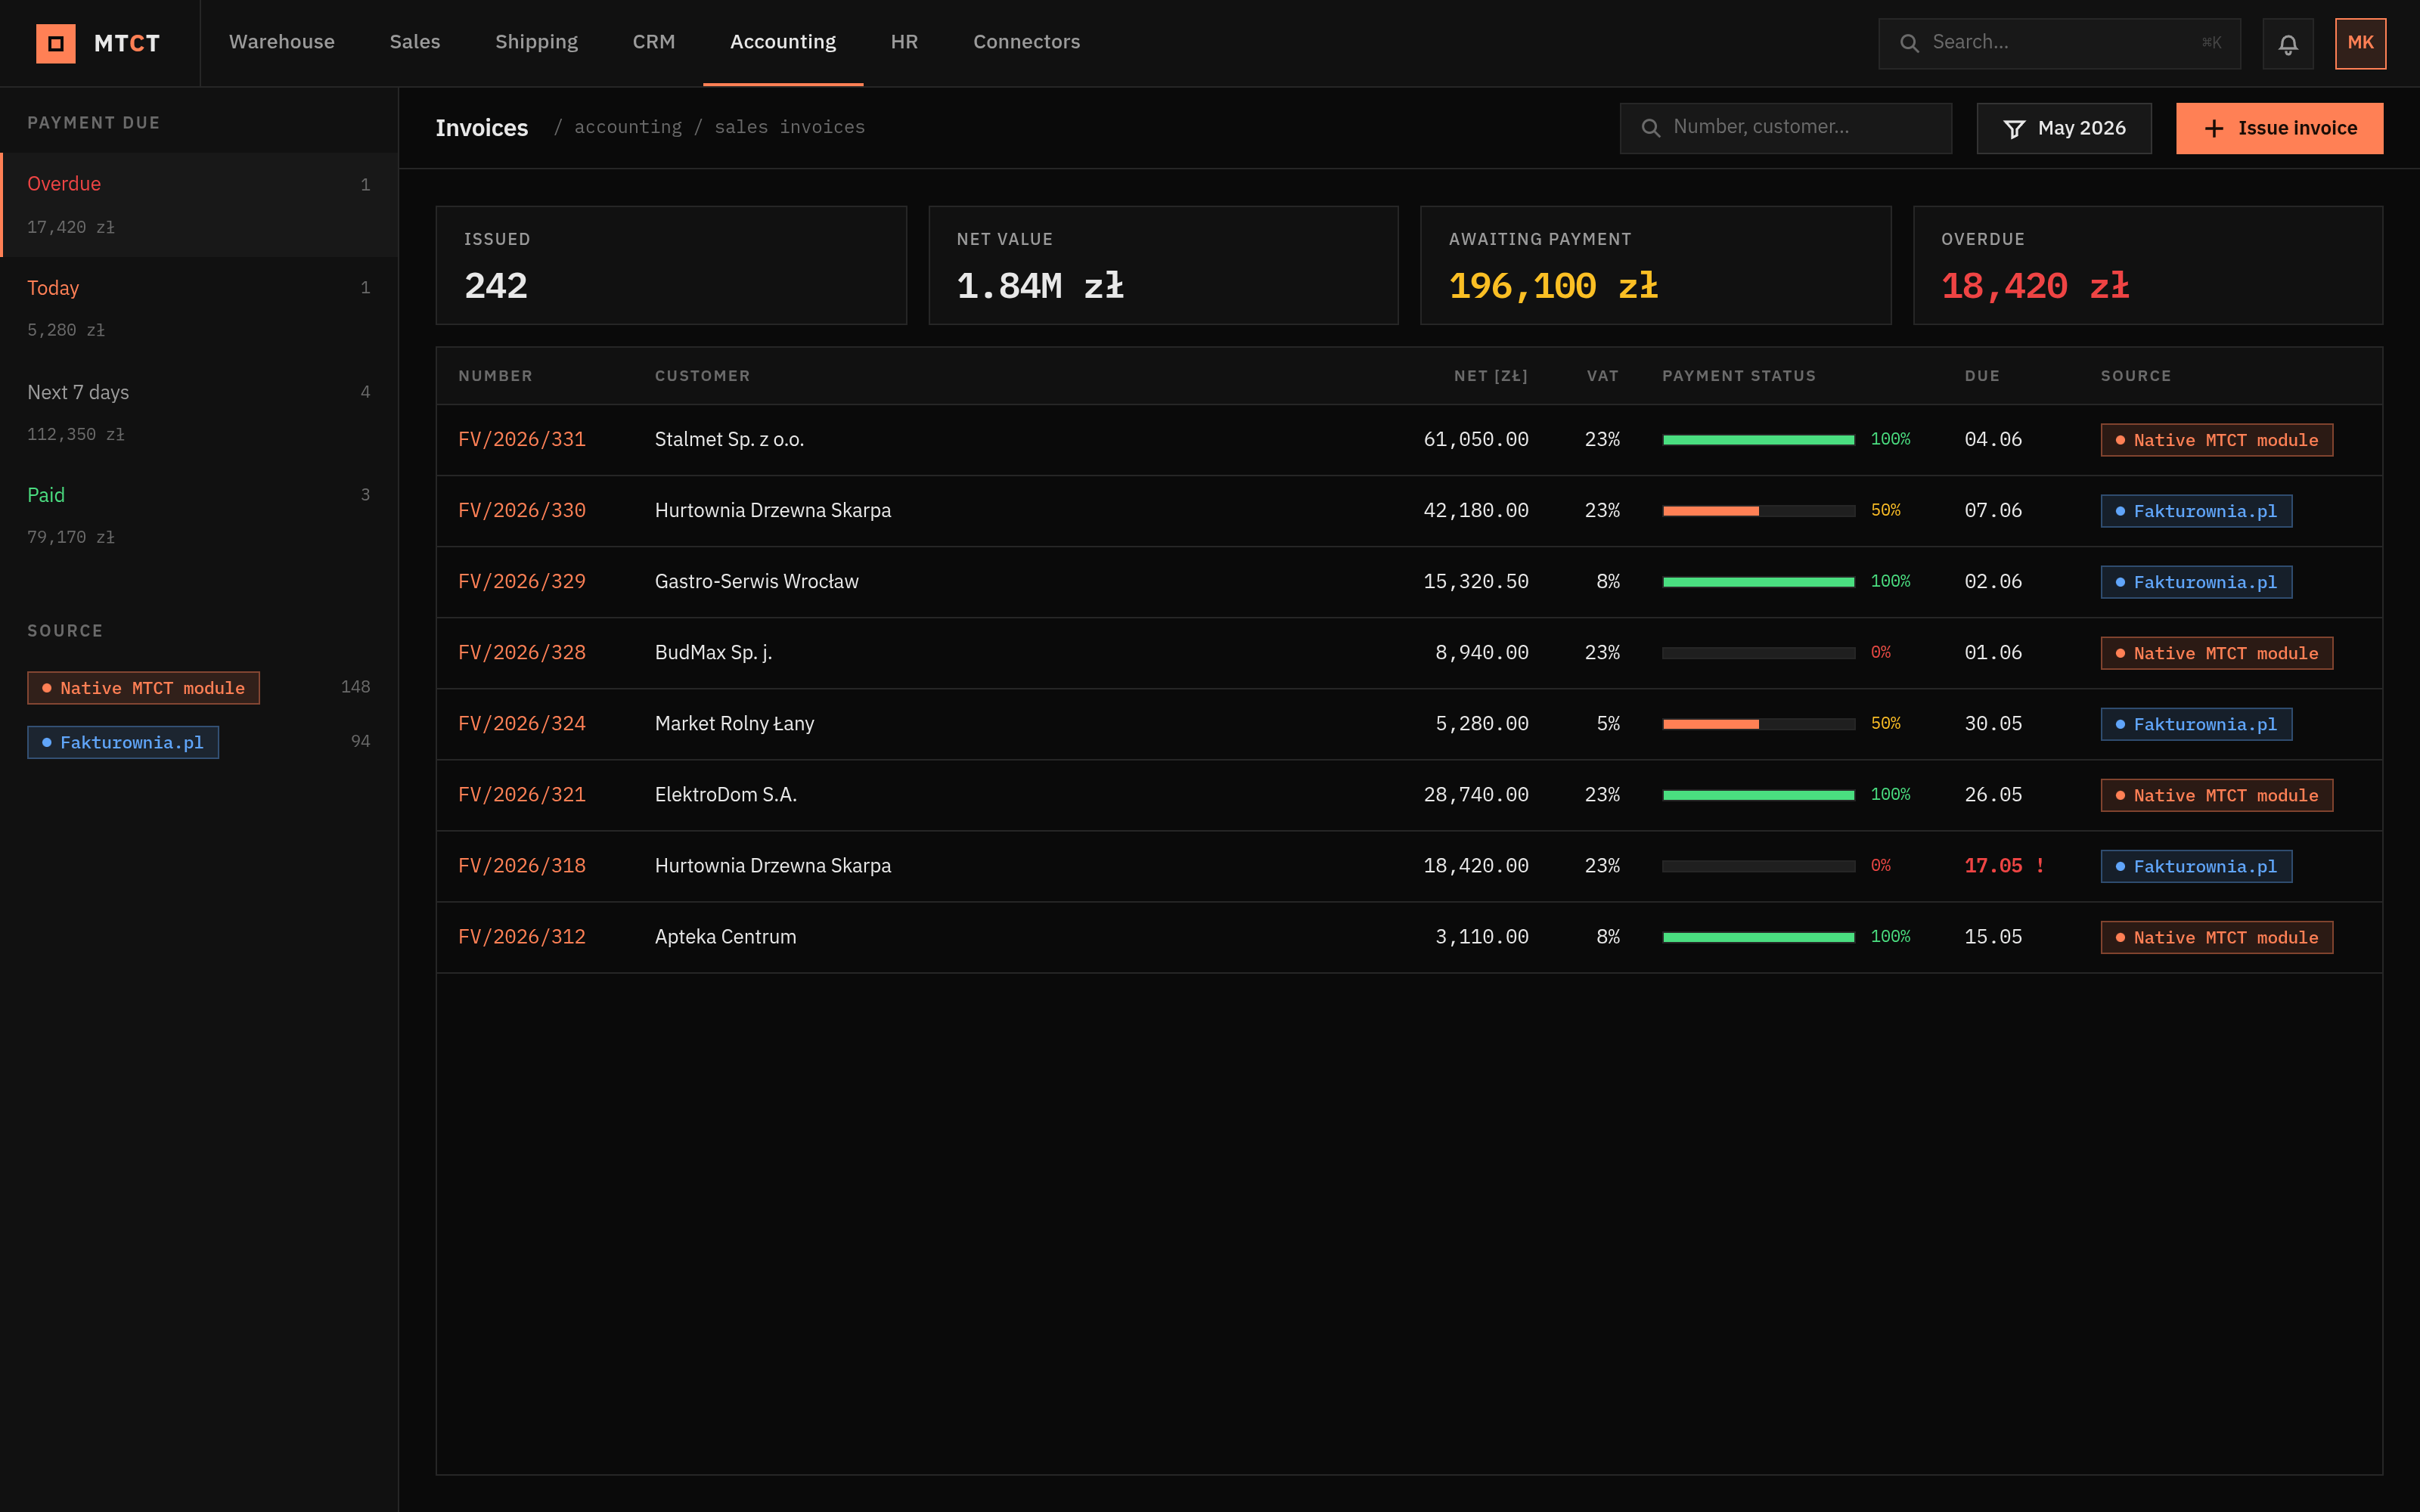
Task: Click the plus icon on Issue invoice
Action: coord(2214,129)
